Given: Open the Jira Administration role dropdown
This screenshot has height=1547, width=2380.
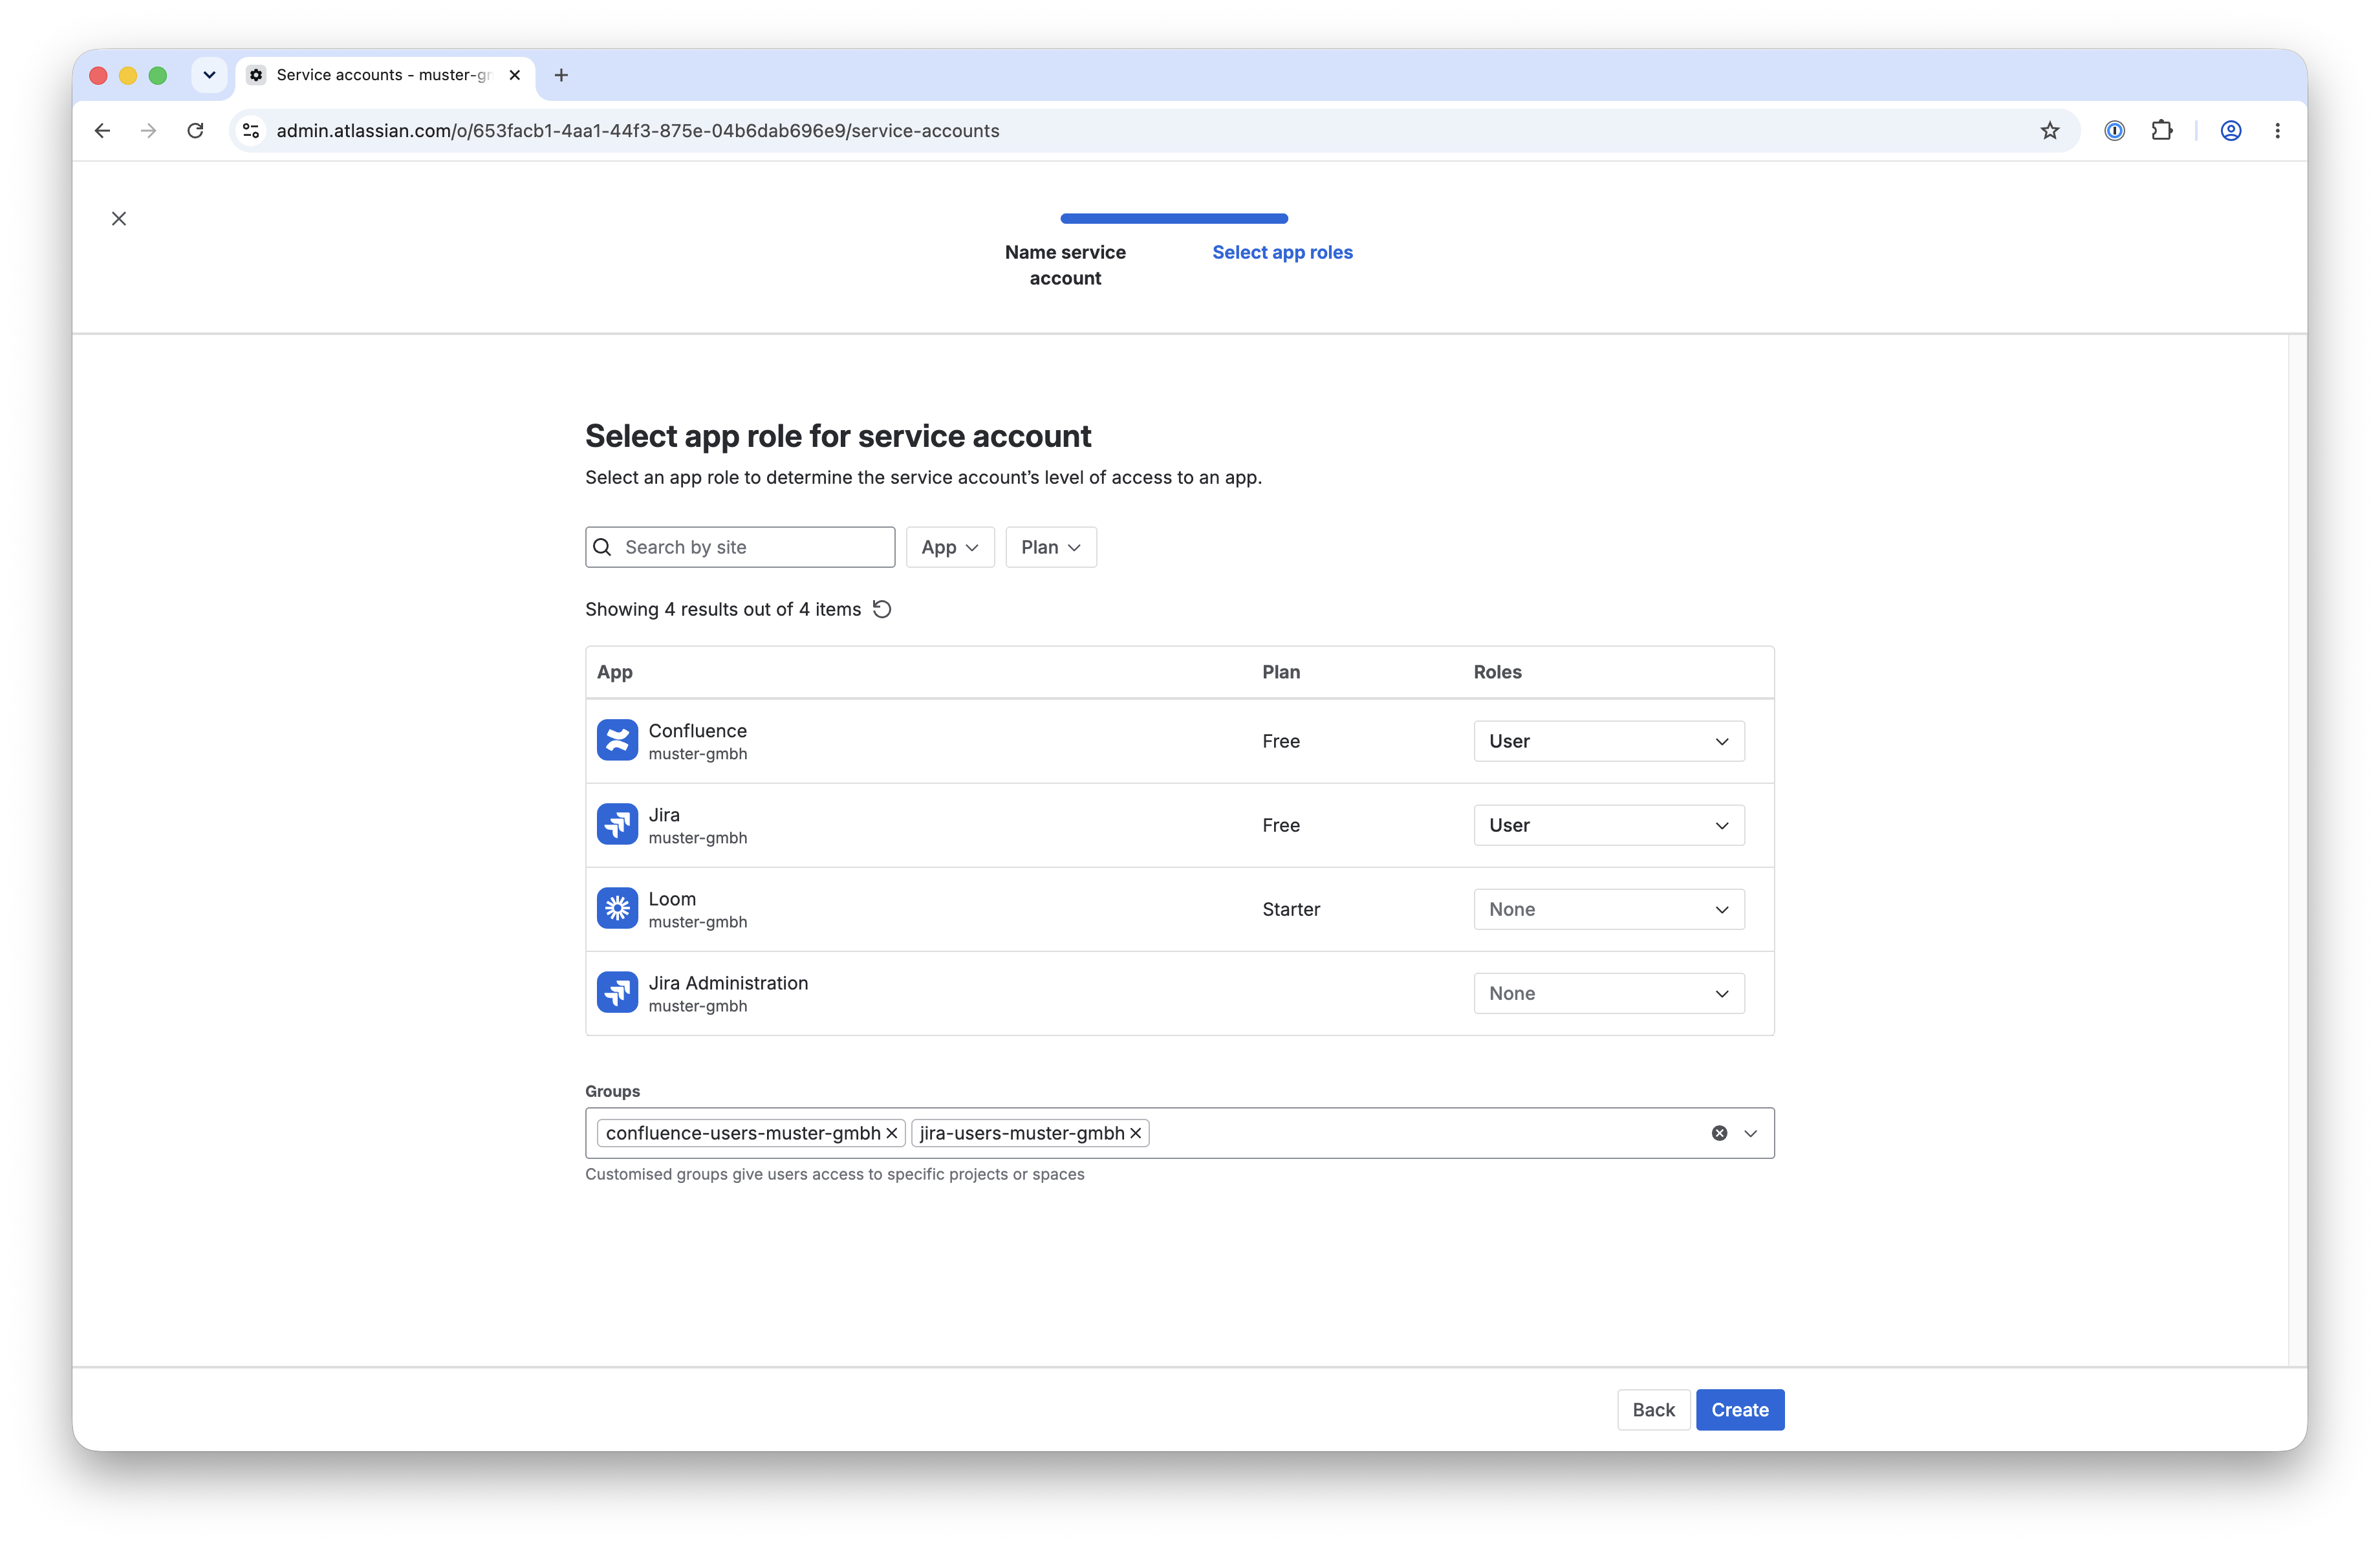Looking at the screenshot, I should click(x=1609, y=993).
